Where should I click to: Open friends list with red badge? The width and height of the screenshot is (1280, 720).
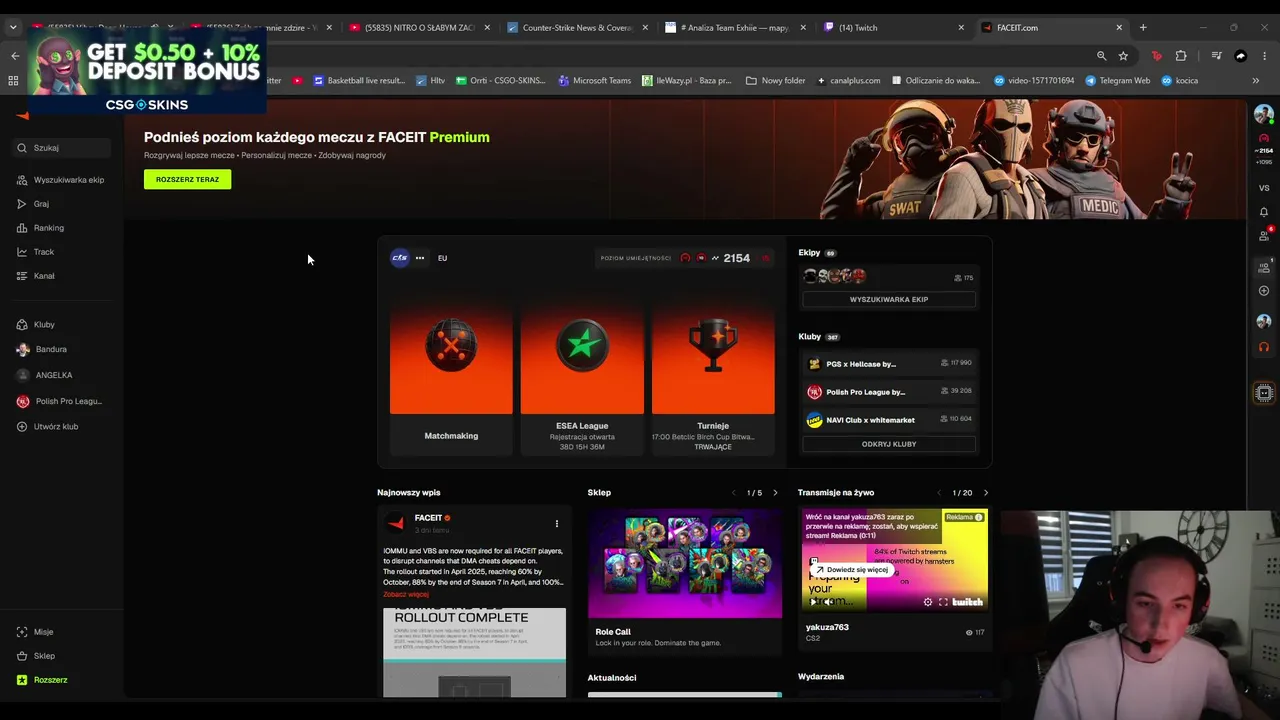pyautogui.click(x=1265, y=235)
